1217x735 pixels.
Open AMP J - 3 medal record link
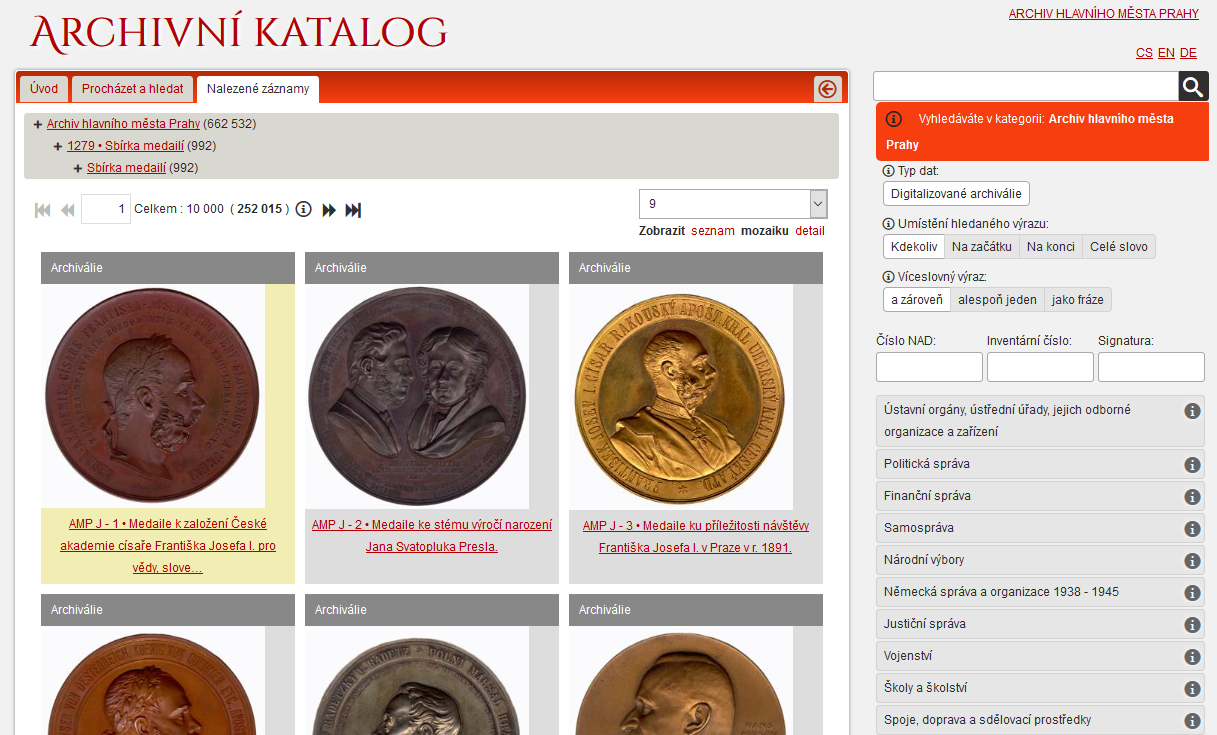pyautogui.click(x=696, y=536)
